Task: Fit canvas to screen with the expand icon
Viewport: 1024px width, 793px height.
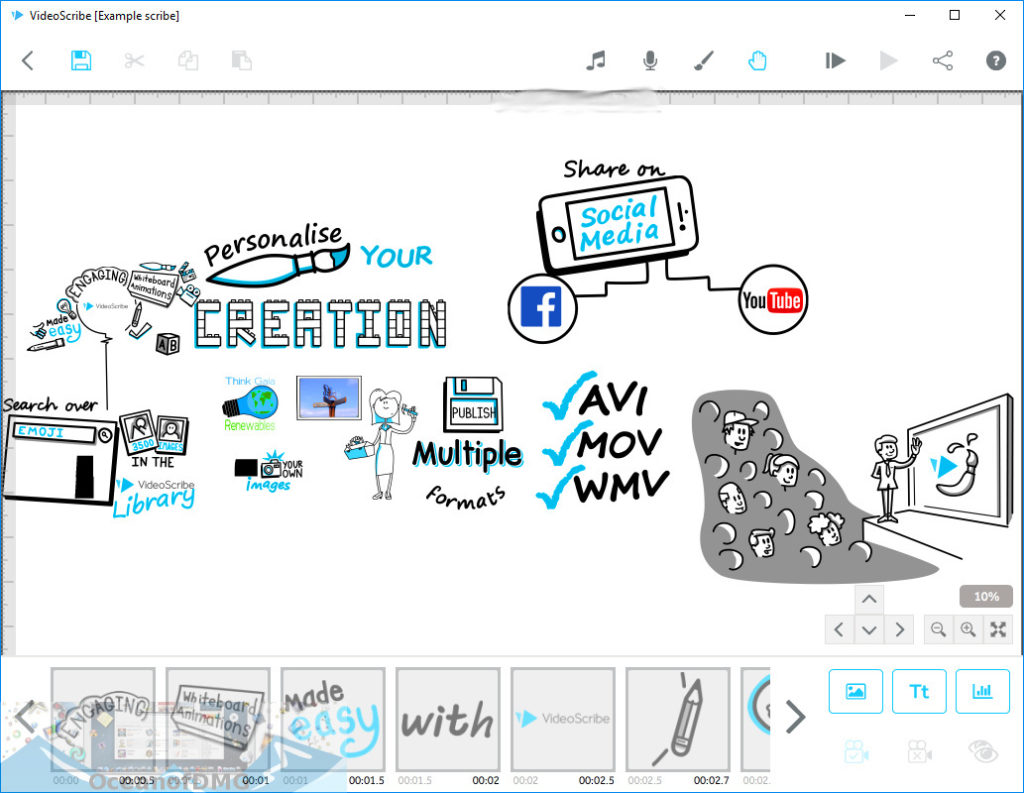Action: point(998,630)
